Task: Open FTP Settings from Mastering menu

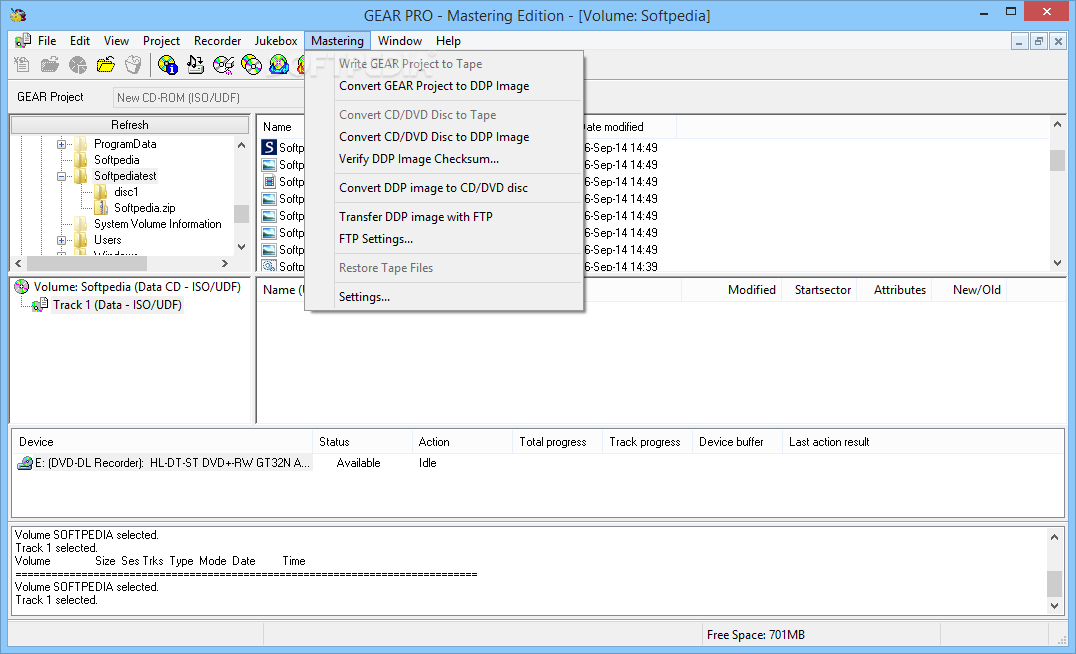Action: pos(445,239)
